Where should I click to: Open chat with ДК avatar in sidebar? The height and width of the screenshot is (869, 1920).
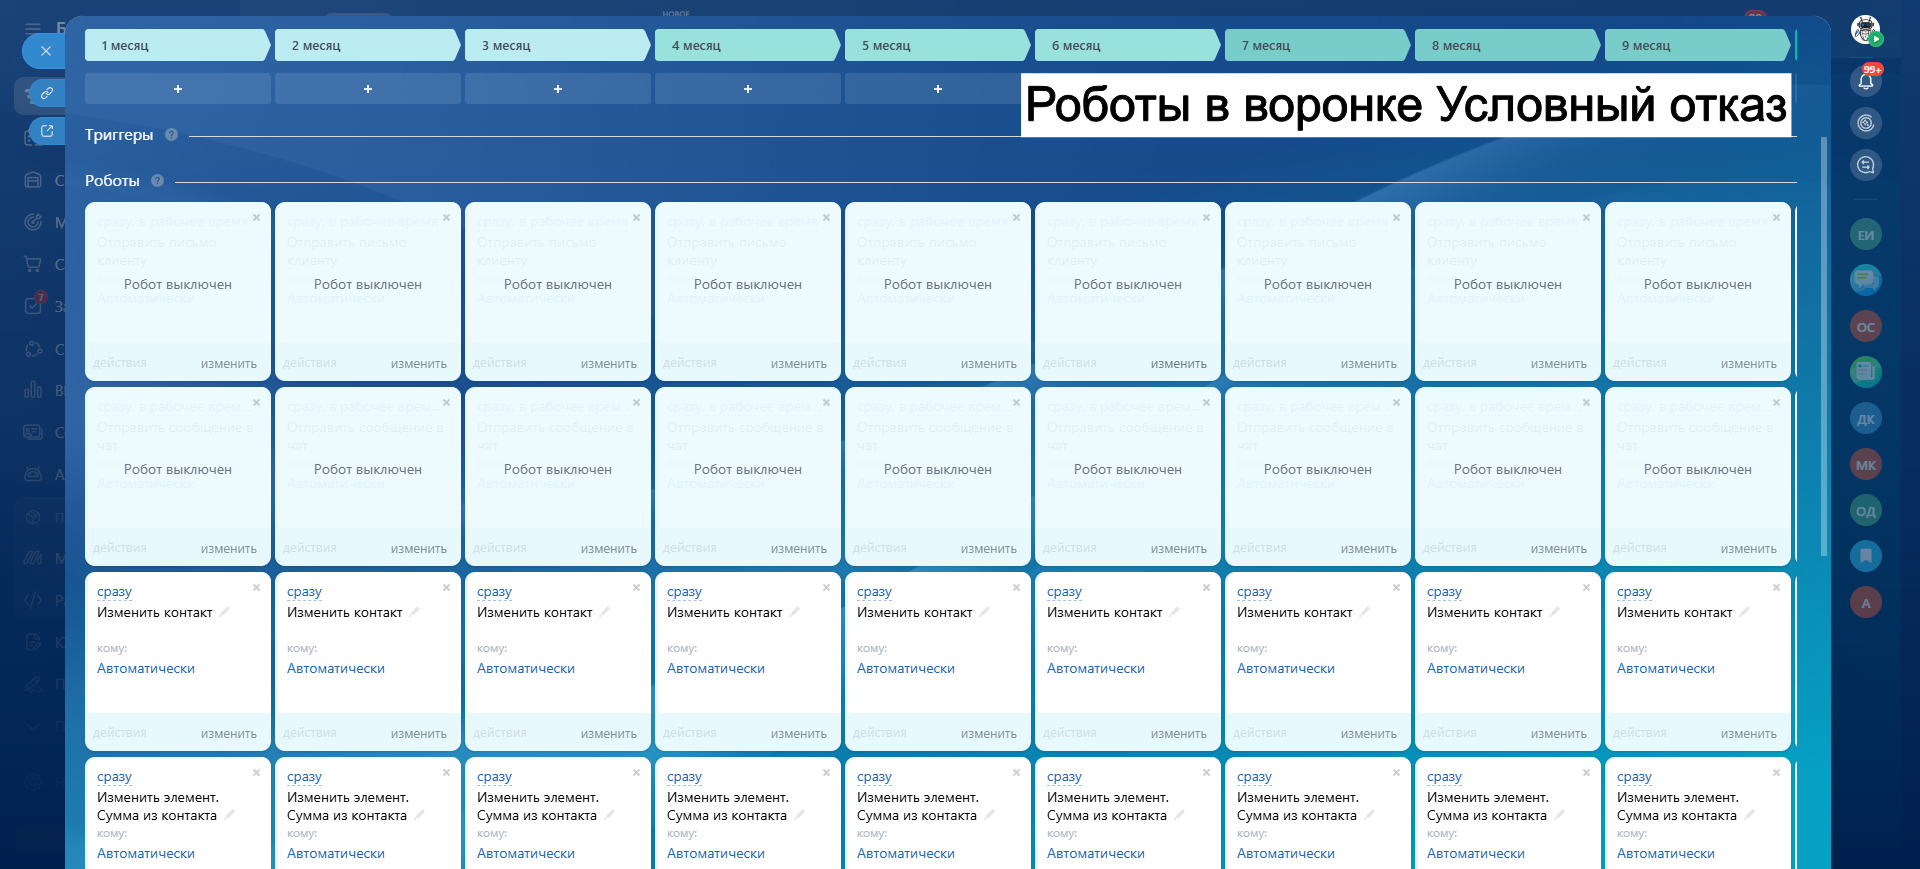[x=1865, y=419]
